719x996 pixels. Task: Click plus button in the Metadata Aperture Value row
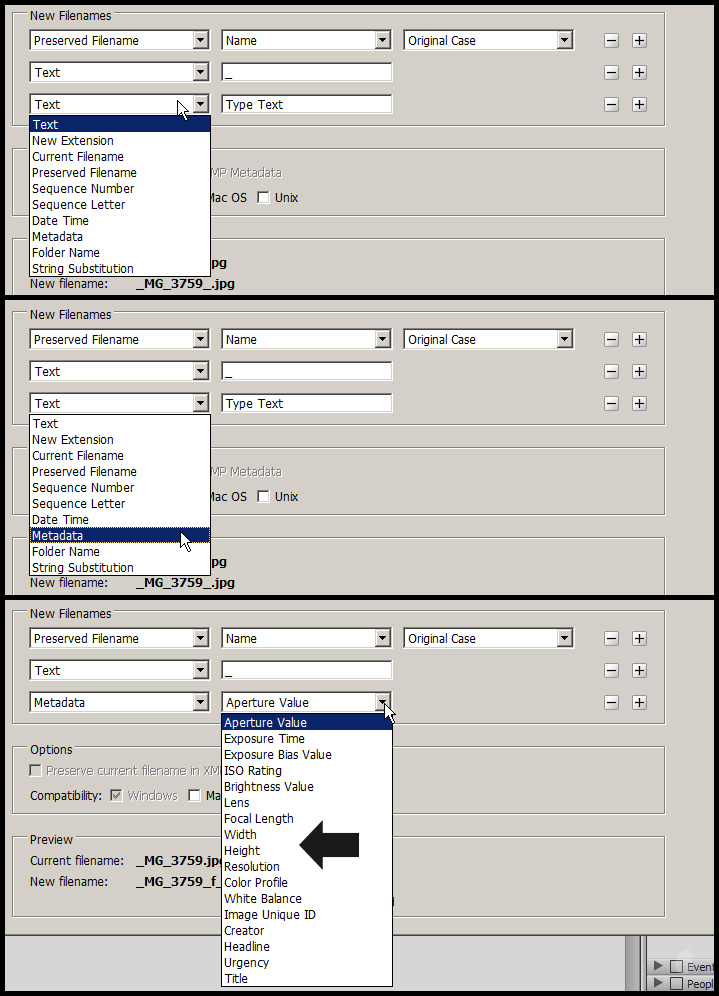639,703
